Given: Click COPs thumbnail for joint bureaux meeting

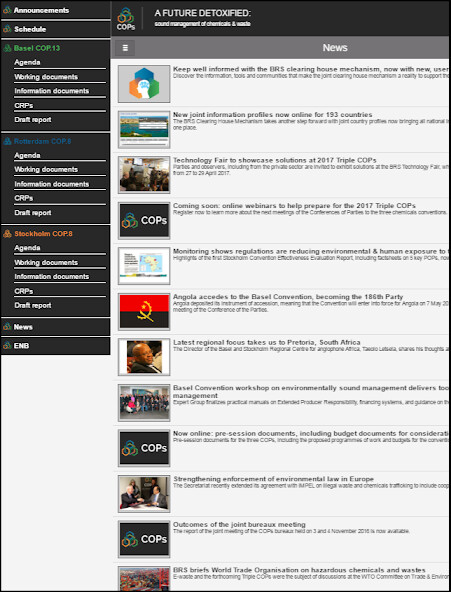Looking at the screenshot, I should (144, 539).
